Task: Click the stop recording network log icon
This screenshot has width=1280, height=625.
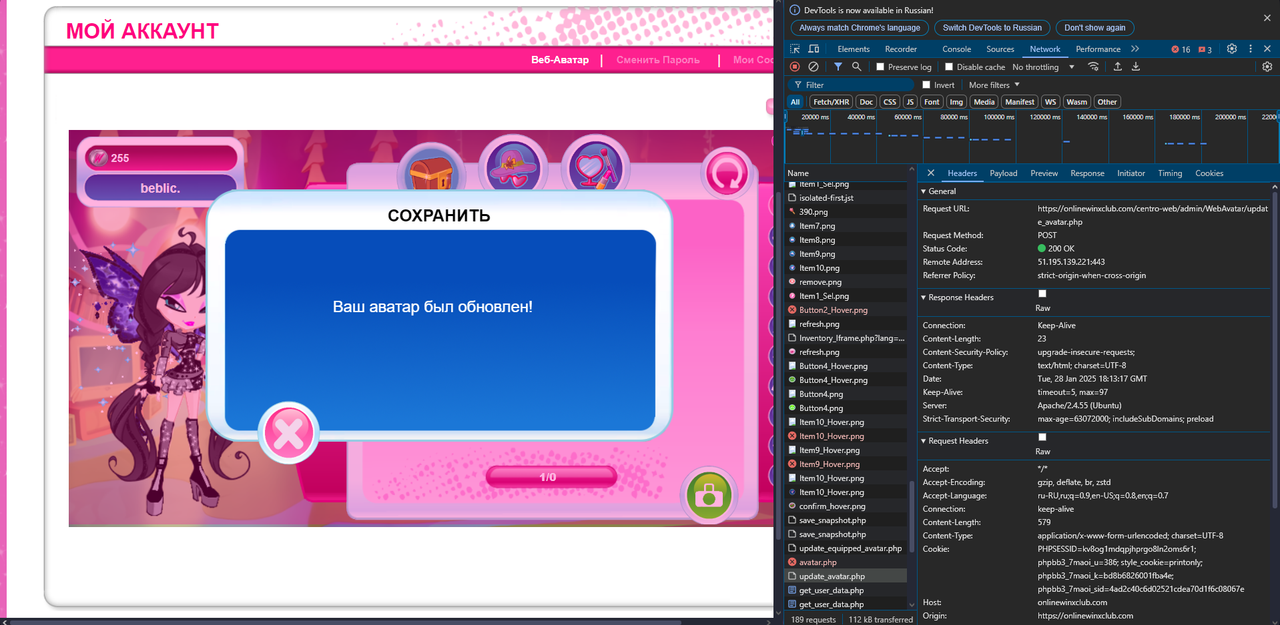Action: pos(795,67)
